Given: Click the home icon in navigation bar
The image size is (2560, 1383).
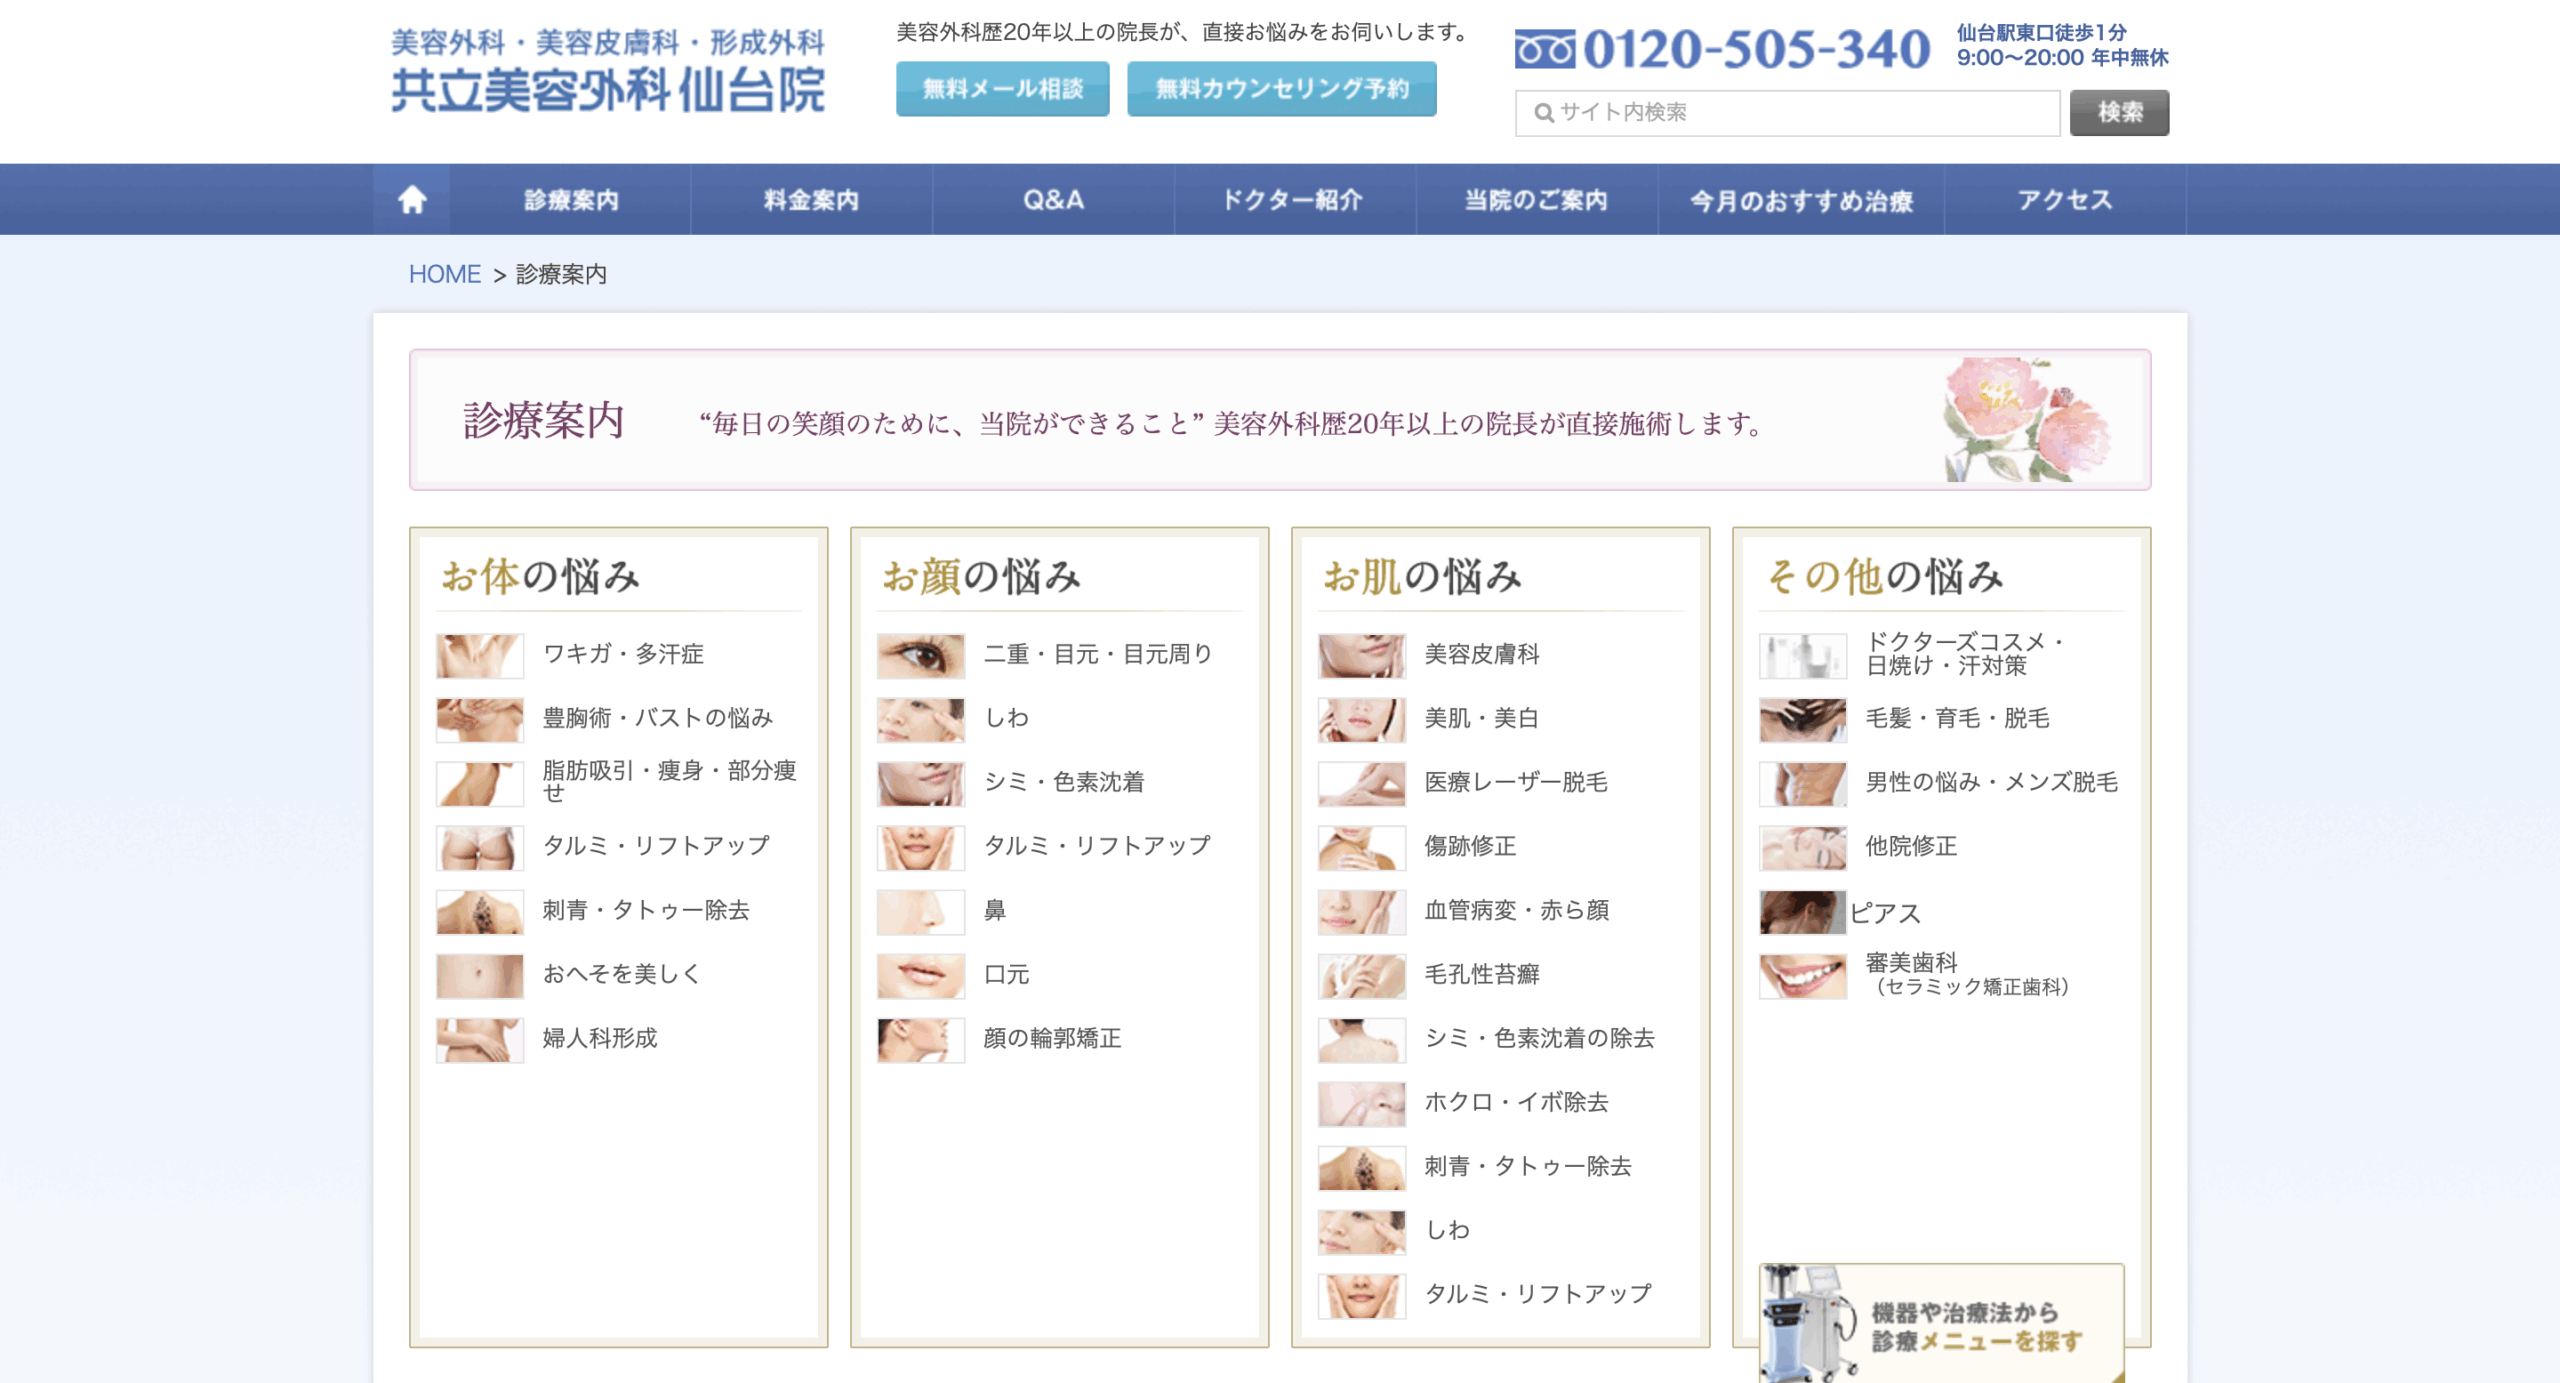Looking at the screenshot, I should pos(412,200).
